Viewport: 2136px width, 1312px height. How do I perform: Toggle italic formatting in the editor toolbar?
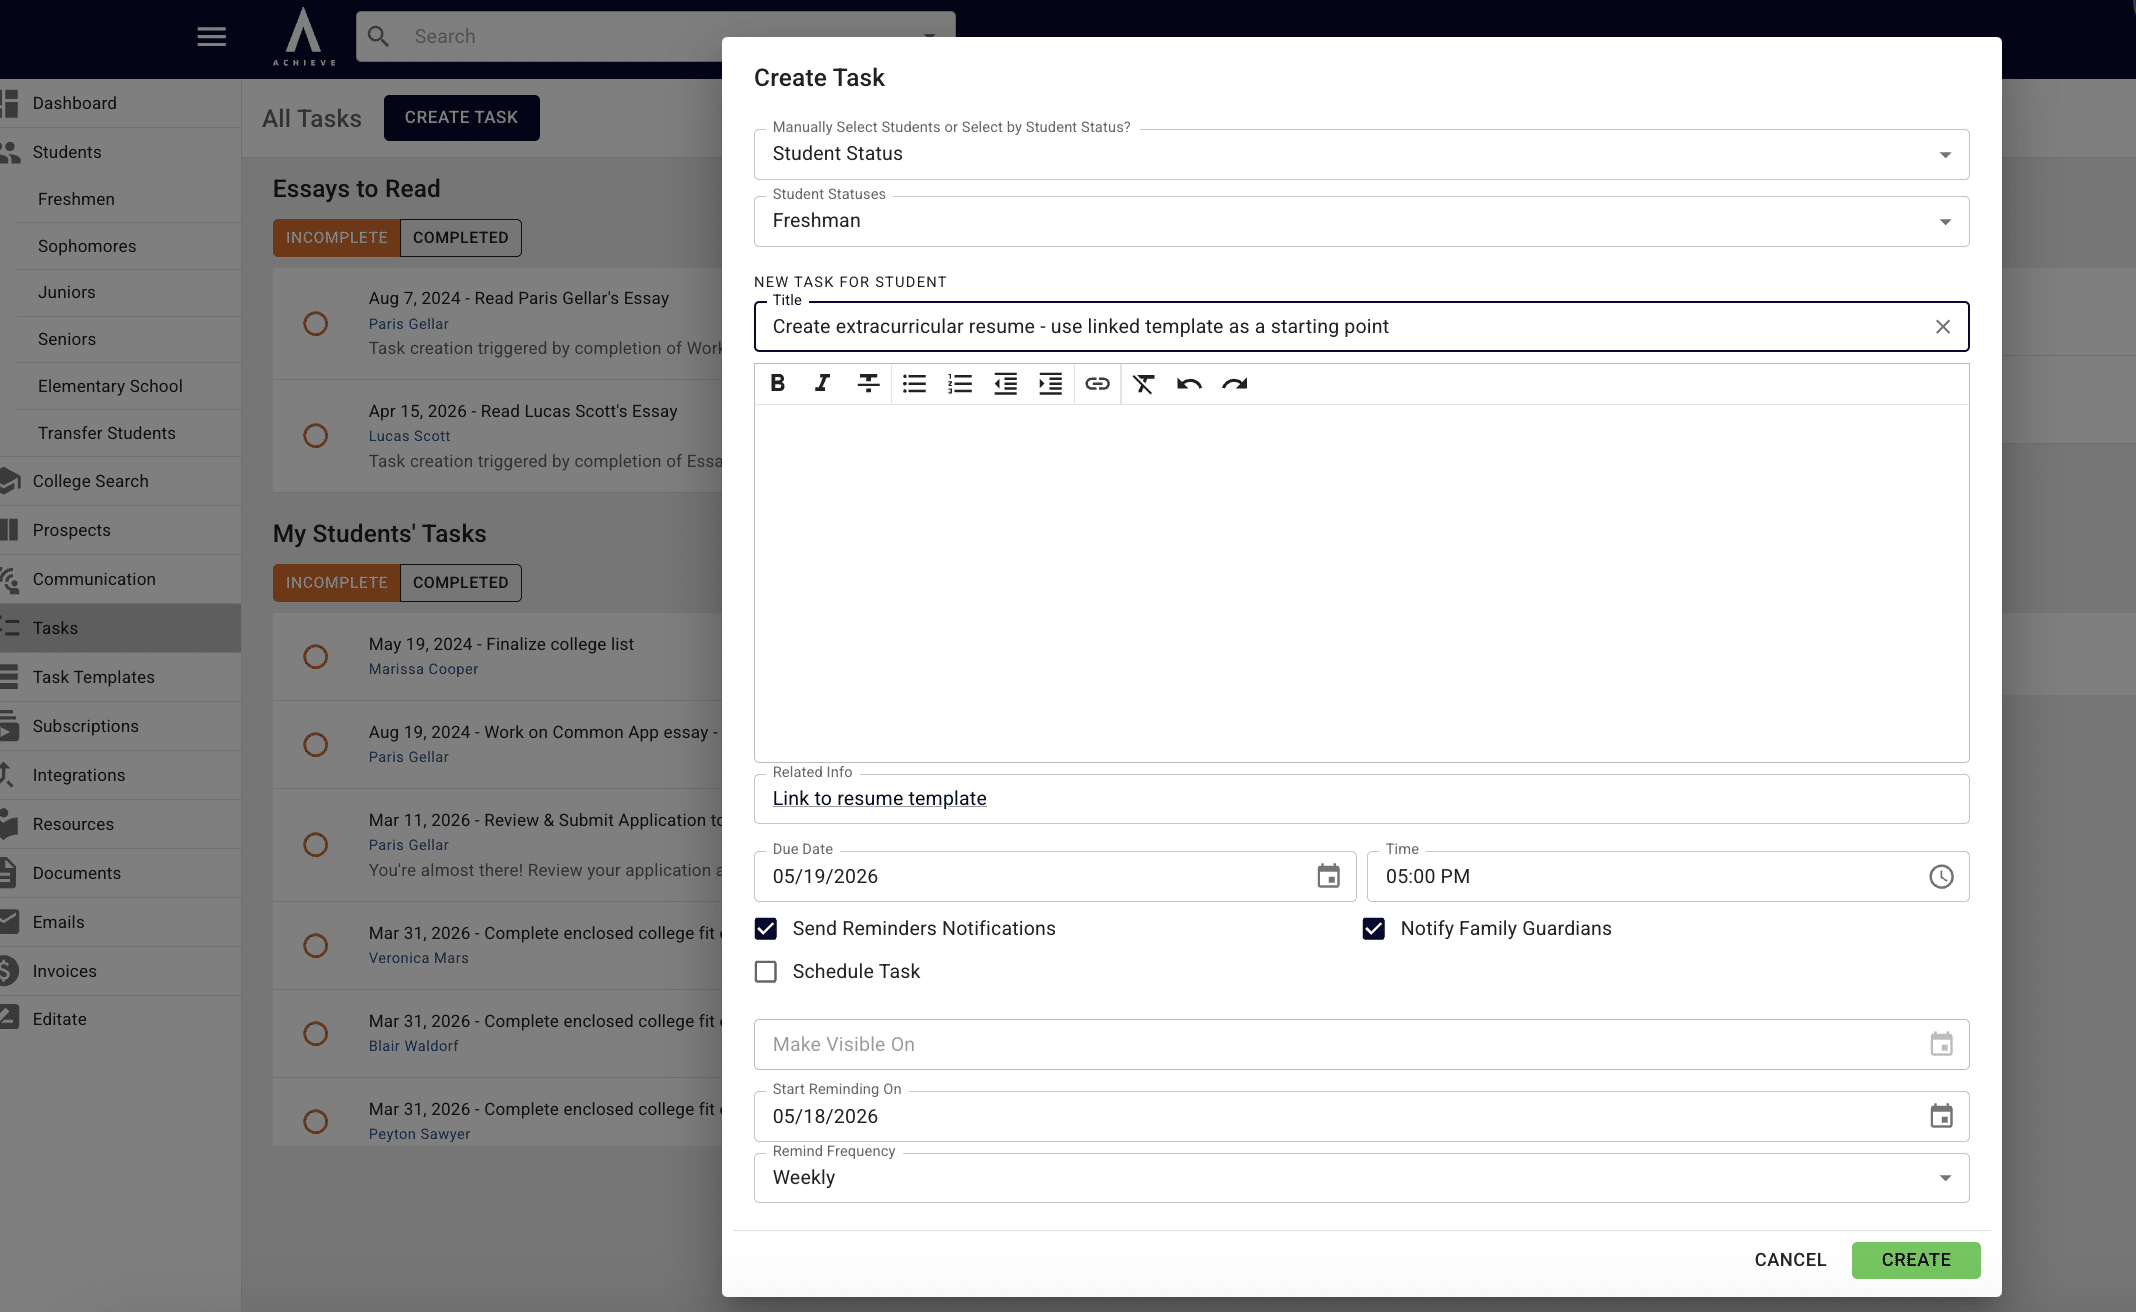[822, 383]
